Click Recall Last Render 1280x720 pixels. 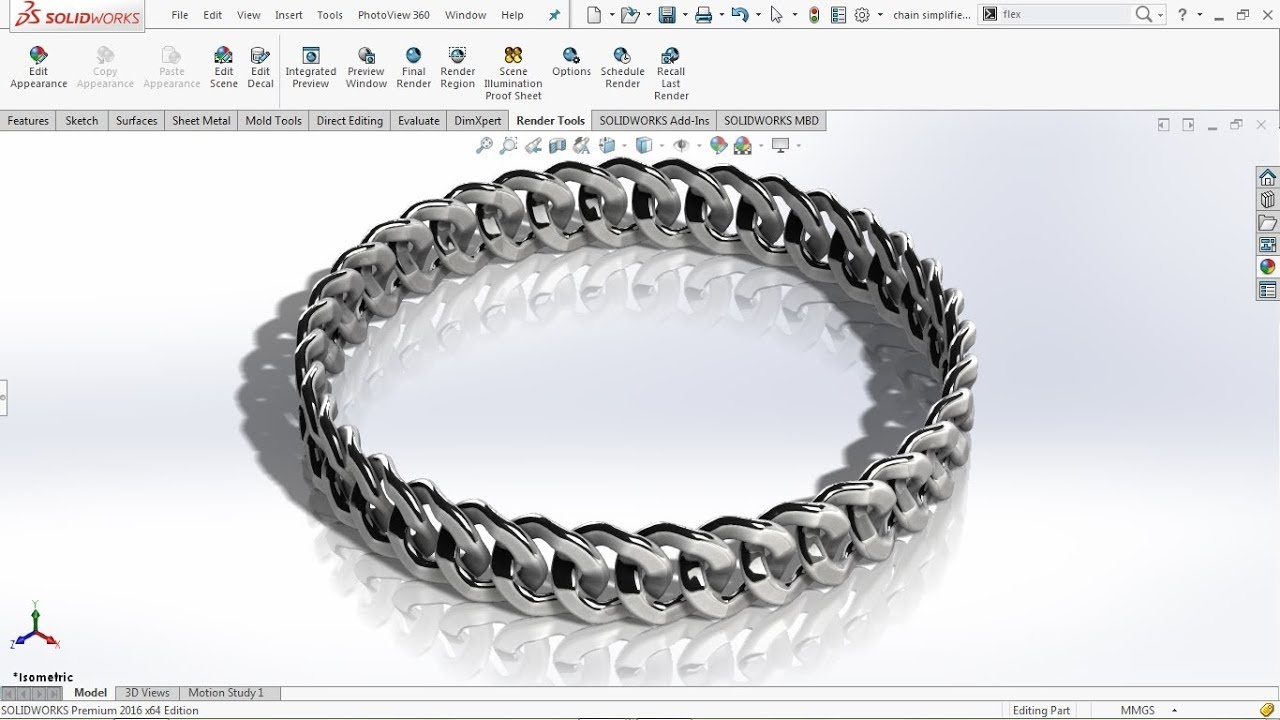(x=671, y=72)
